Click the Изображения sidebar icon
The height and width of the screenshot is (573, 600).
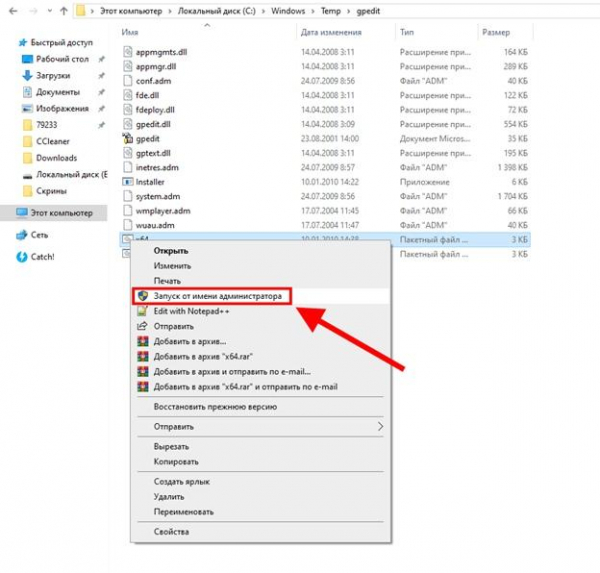(x=27, y=108)
